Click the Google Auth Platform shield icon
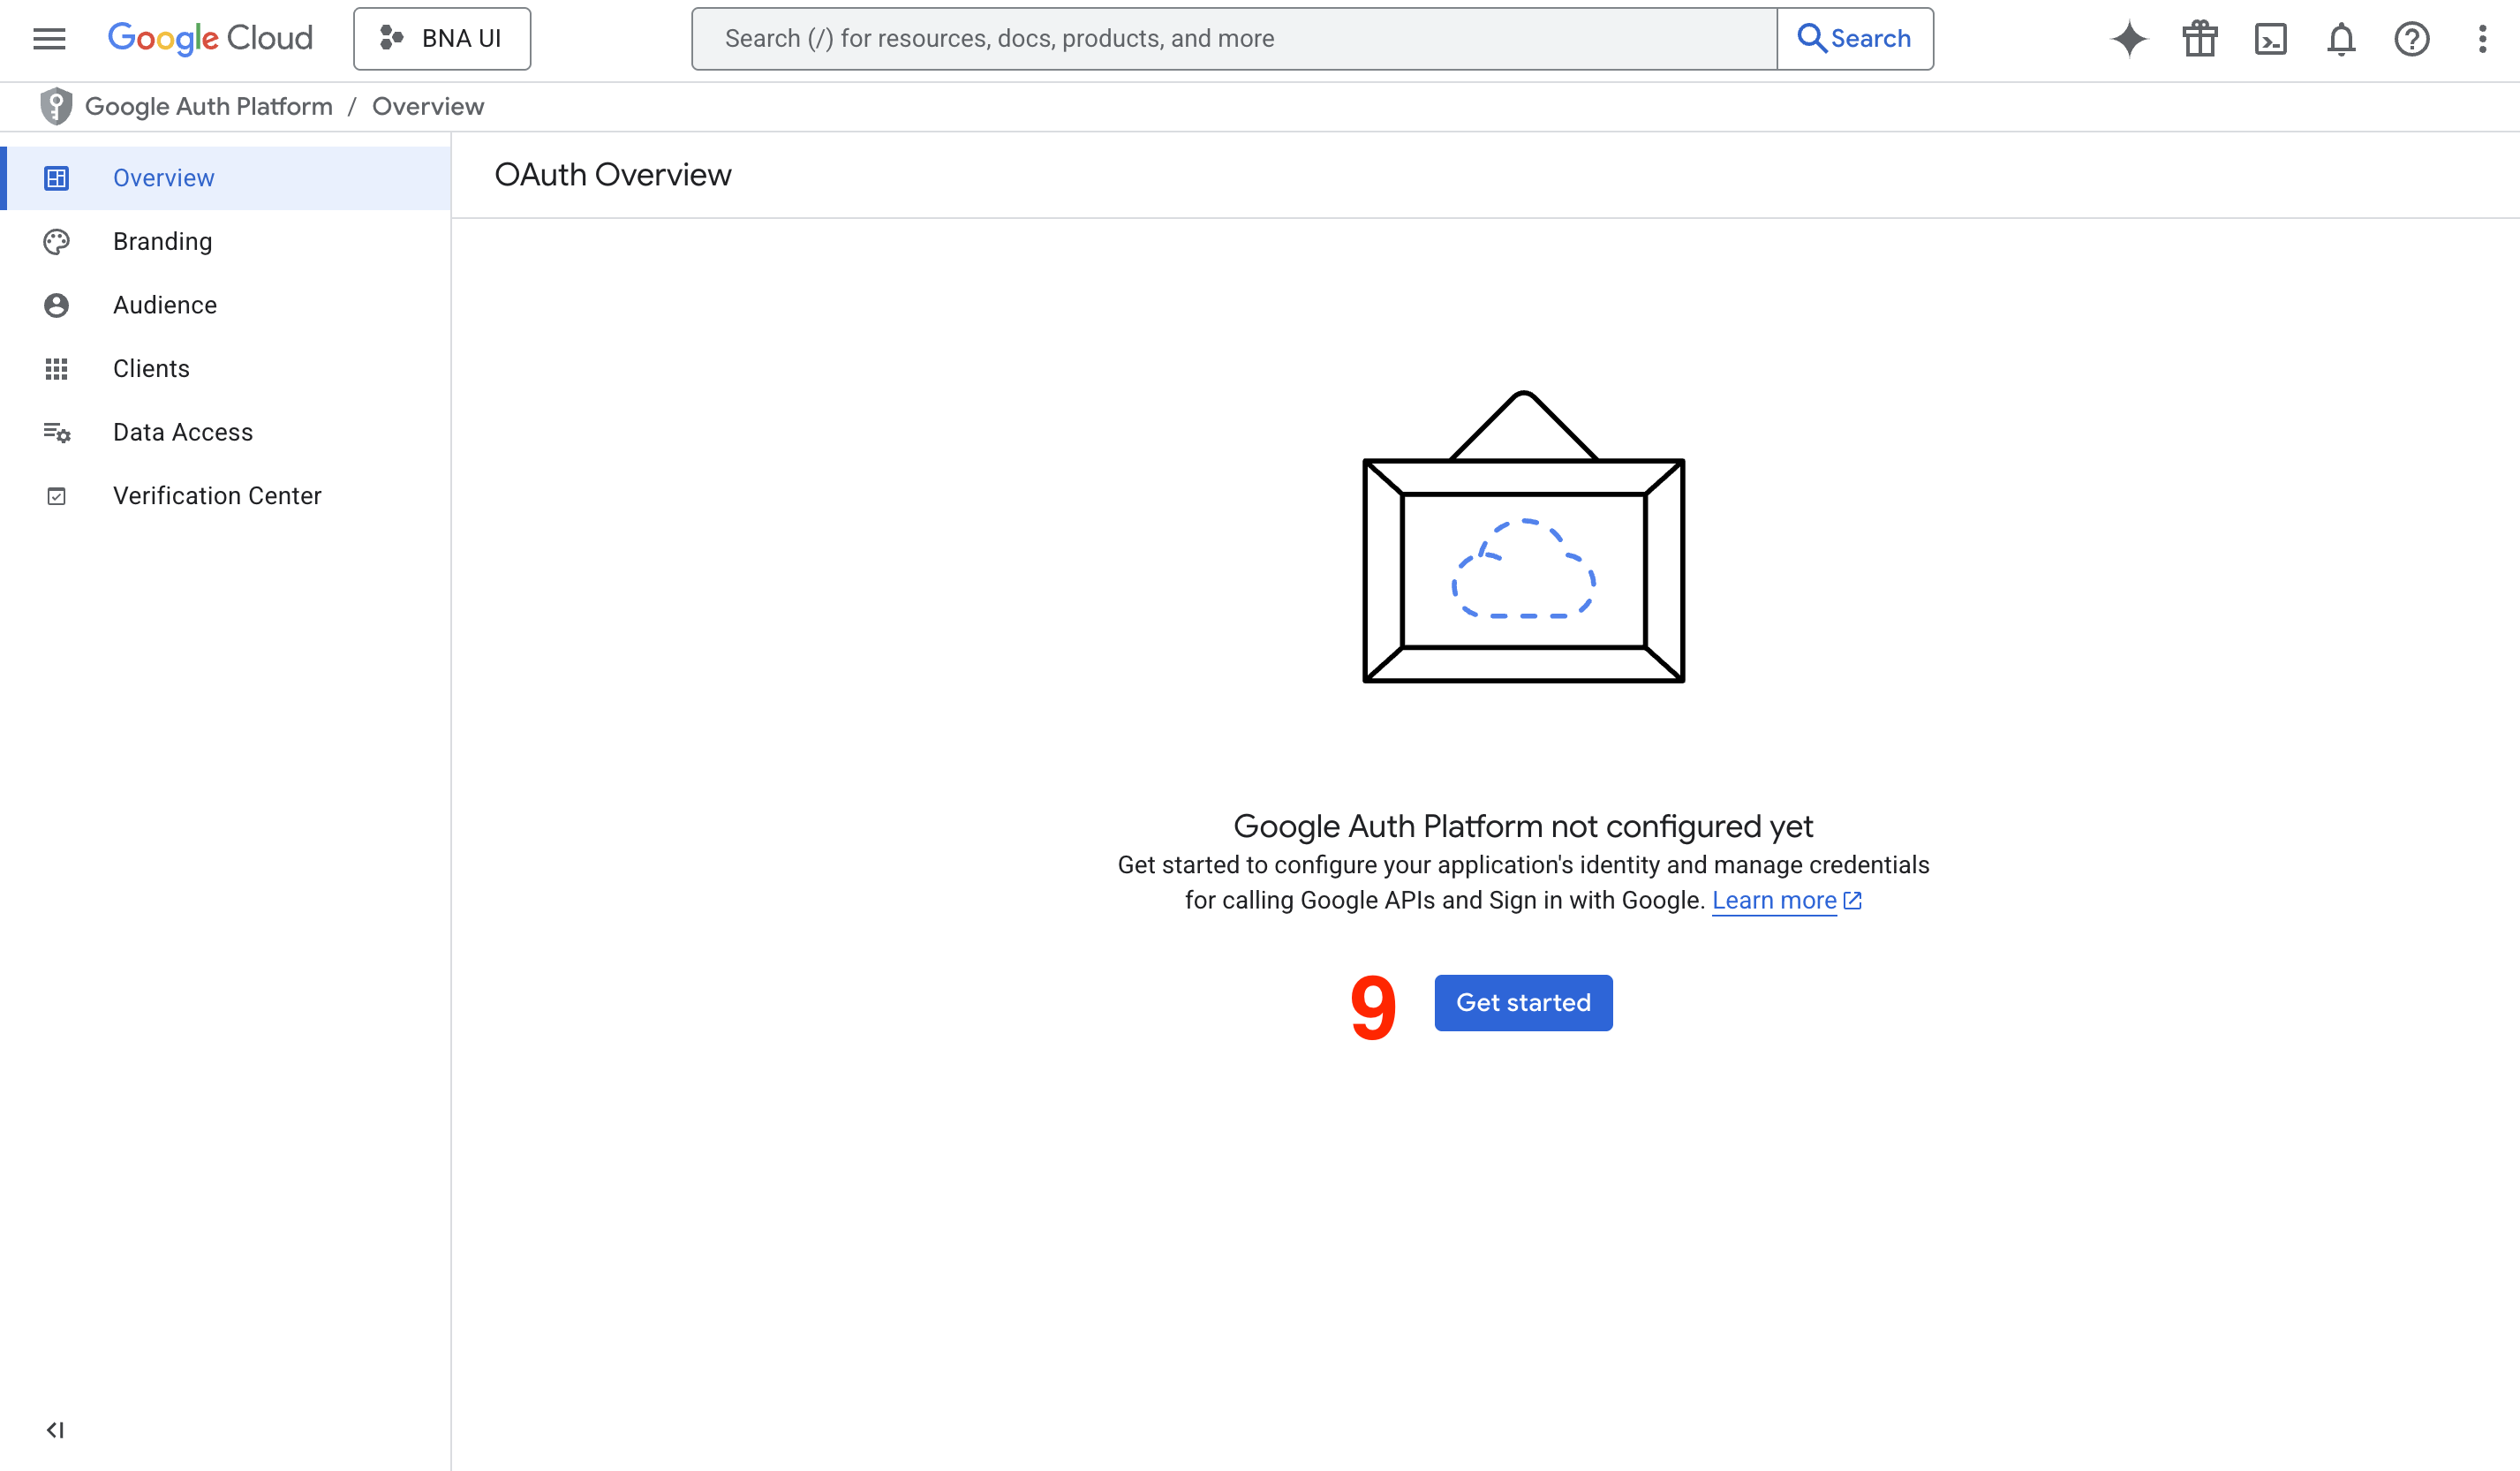 coord(56,106)
